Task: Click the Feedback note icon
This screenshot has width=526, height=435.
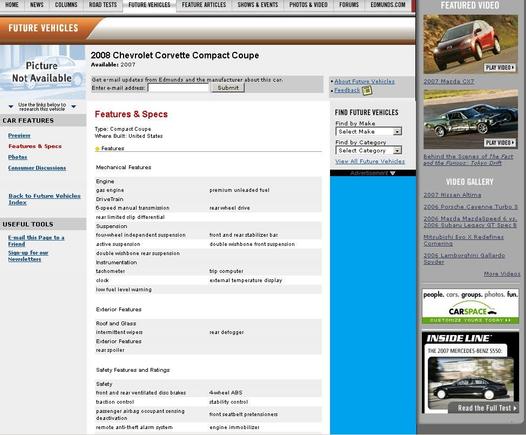Action: (x=367, y=90)
